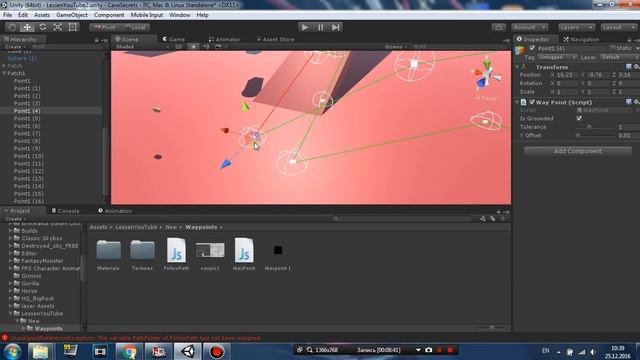The image size is (640, 360).
Task: Select the FollowPath script asset
Action: click(176, 255)
